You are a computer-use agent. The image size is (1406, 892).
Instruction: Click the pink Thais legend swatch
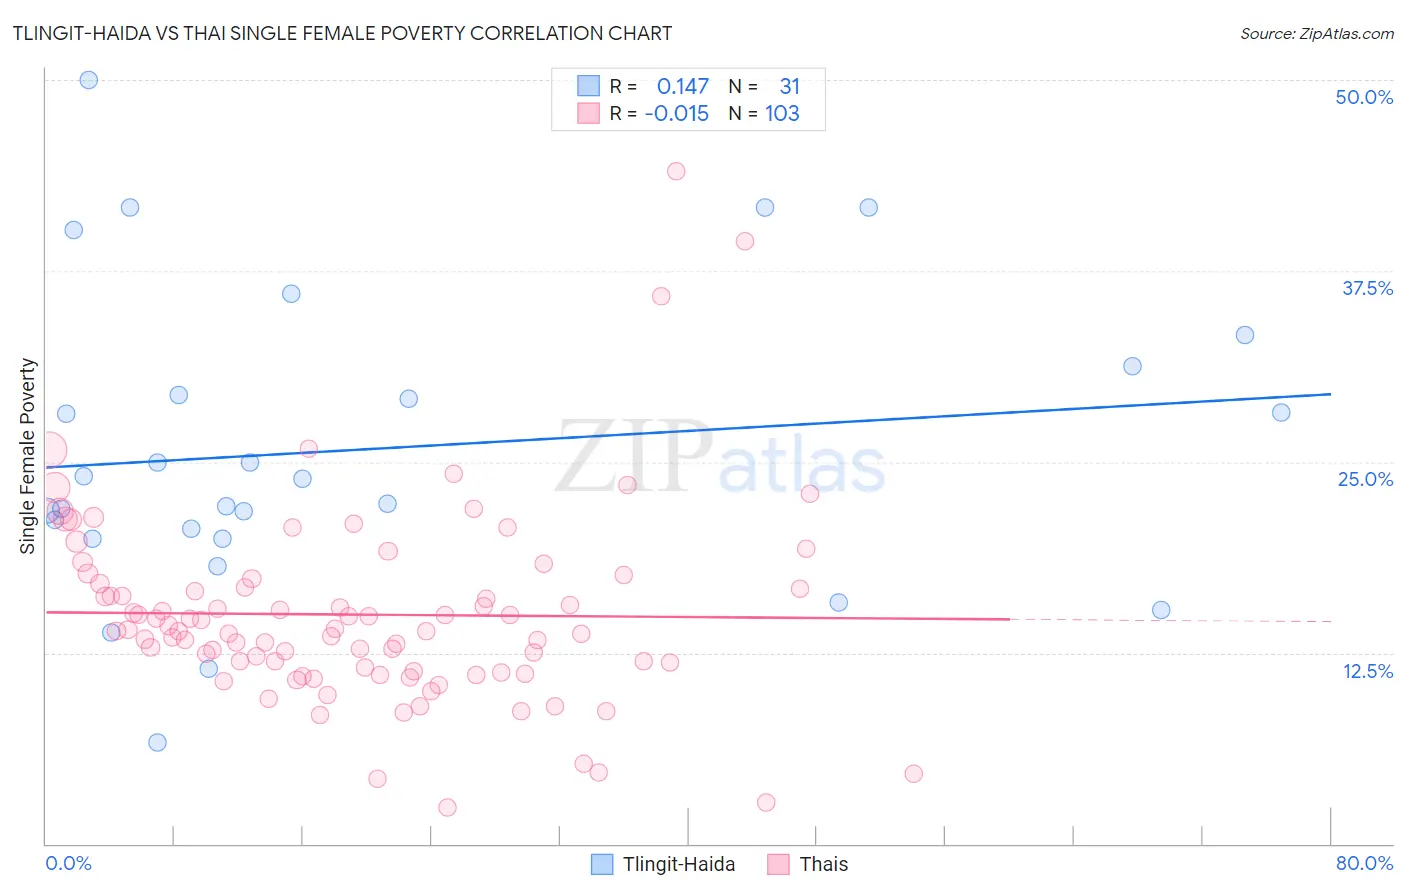tap(779, 864)
